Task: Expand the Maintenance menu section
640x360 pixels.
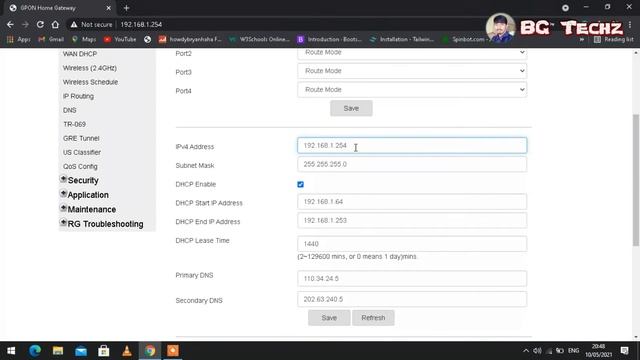Action: coord(88,209)
